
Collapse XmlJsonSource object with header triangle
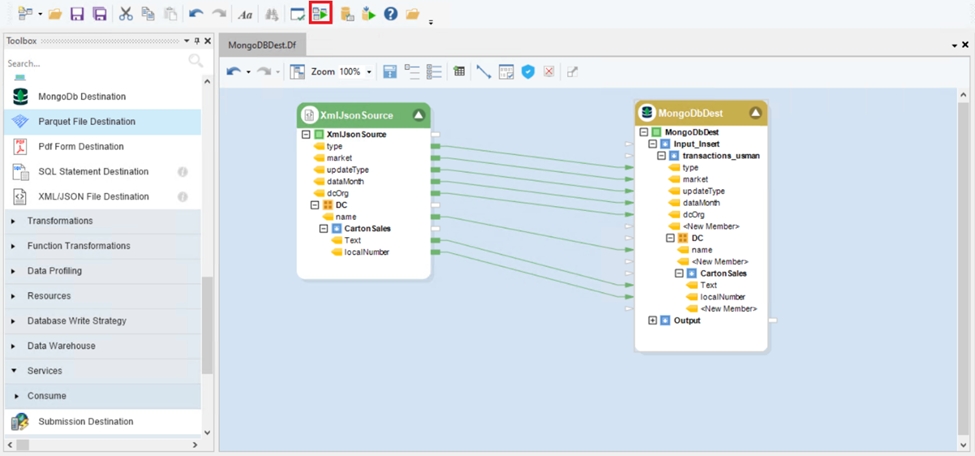(419, 114)
